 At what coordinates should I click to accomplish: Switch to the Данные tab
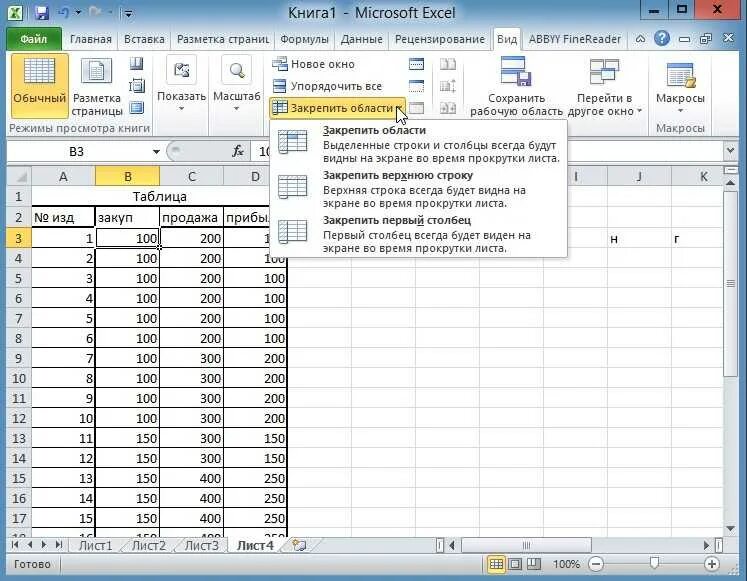pyautogui.click(x=361, y=39)
